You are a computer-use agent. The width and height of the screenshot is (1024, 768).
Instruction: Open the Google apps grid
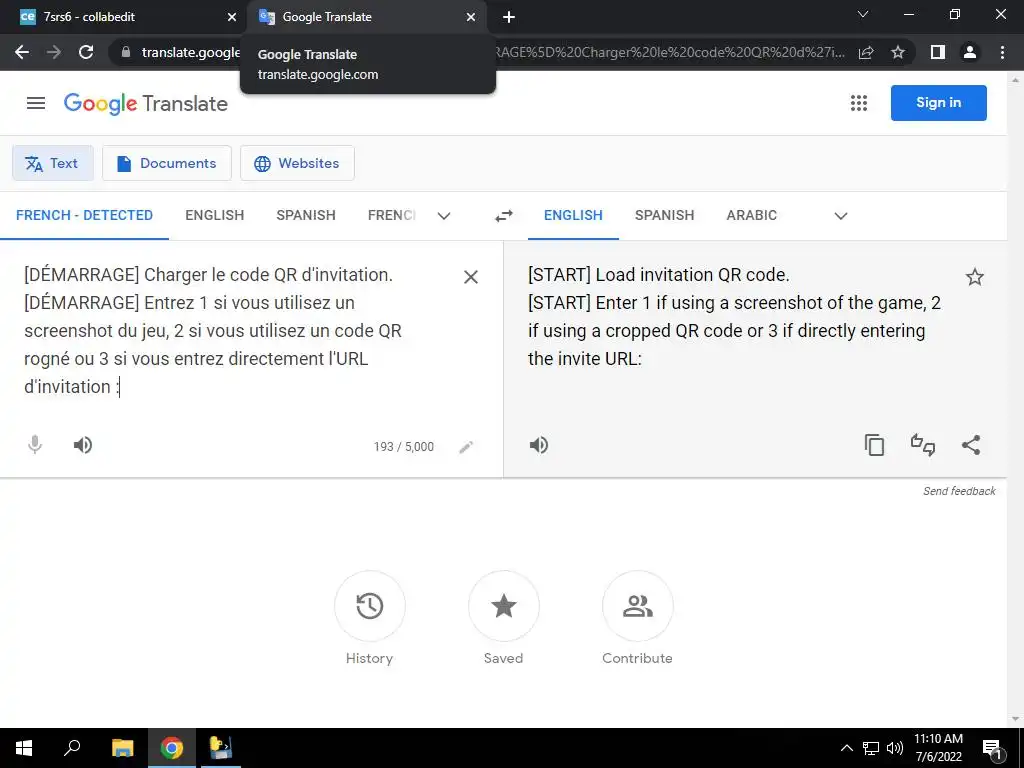(x=859, y=103)
